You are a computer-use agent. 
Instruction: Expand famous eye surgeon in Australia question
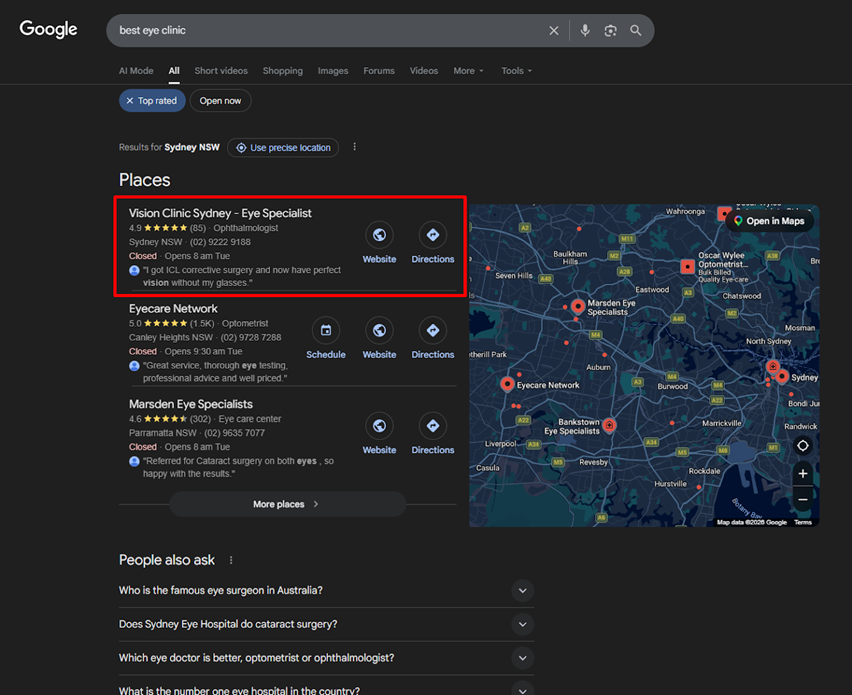point(522,591)
